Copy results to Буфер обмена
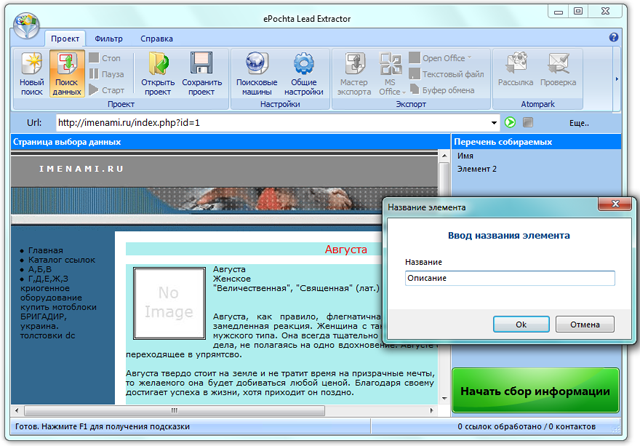The height and width of the screenshot is (446, 640). [442, 90]
